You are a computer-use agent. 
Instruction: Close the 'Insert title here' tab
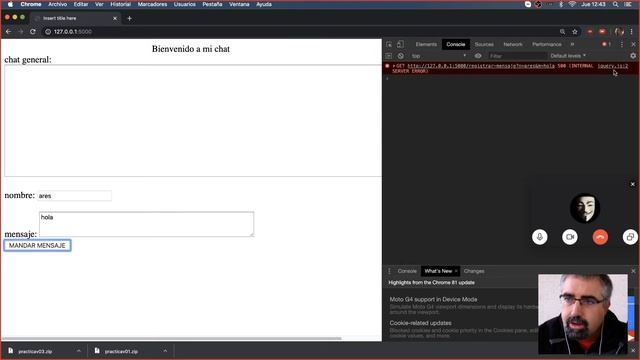click(x=115, y=18)
